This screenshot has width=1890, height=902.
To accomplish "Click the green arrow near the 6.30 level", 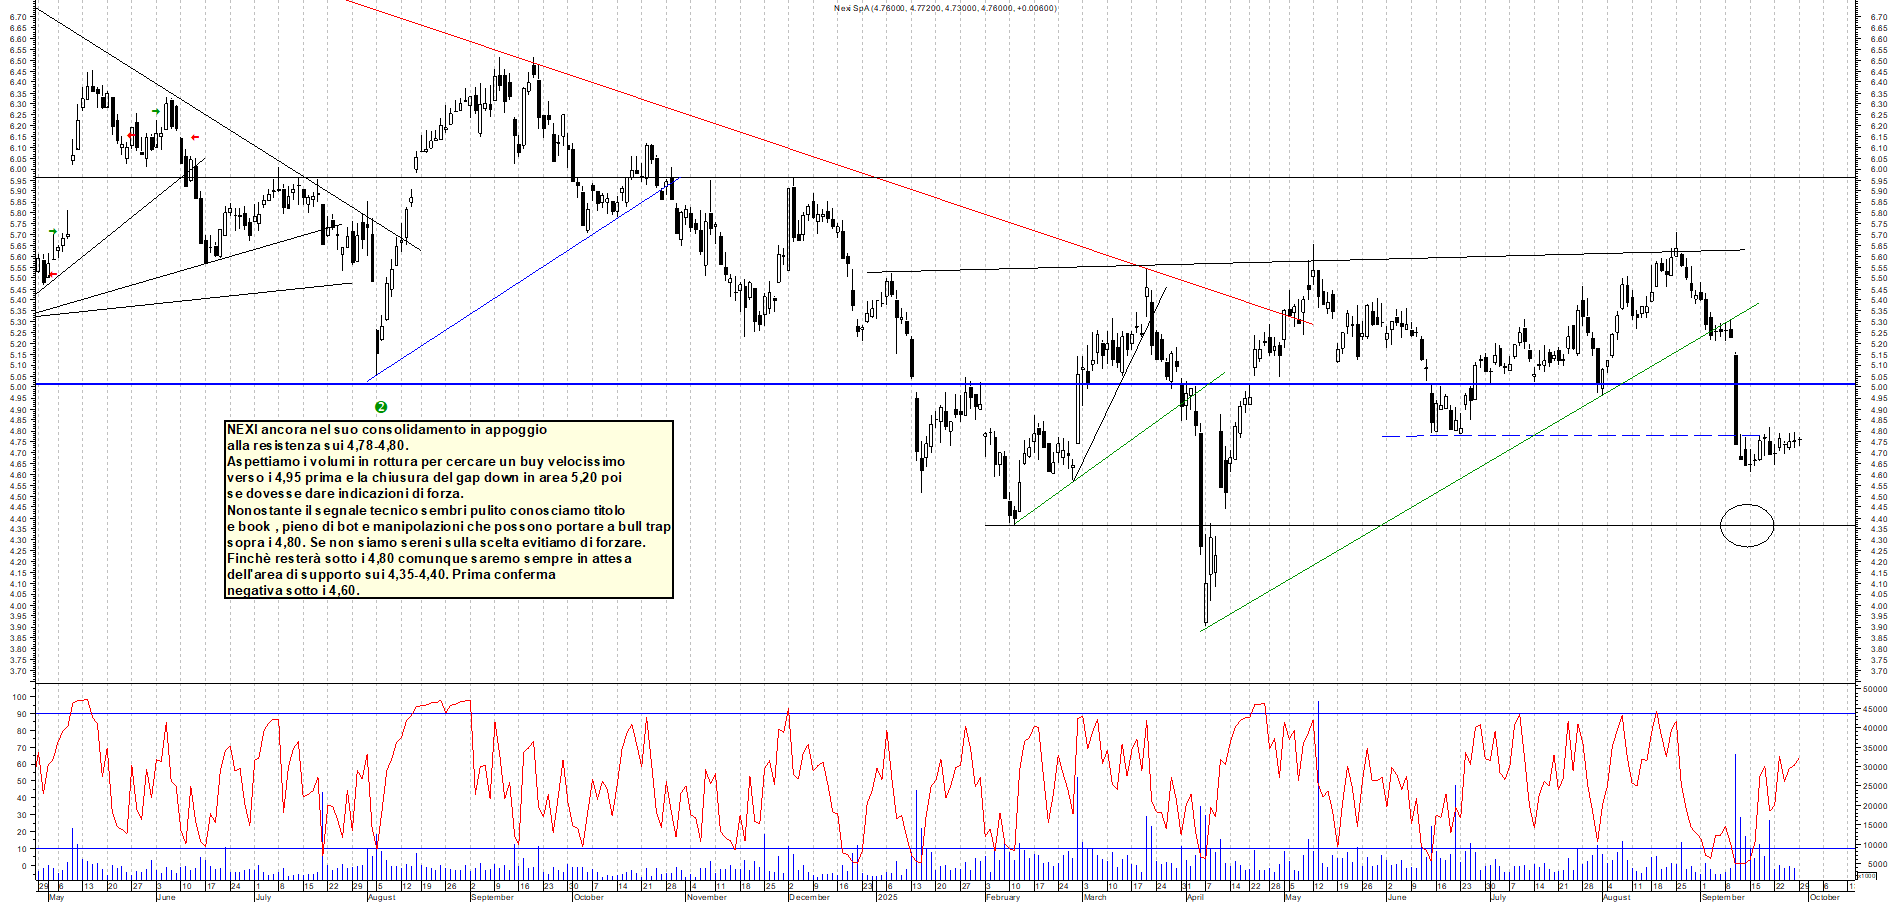I will (156, 111).
